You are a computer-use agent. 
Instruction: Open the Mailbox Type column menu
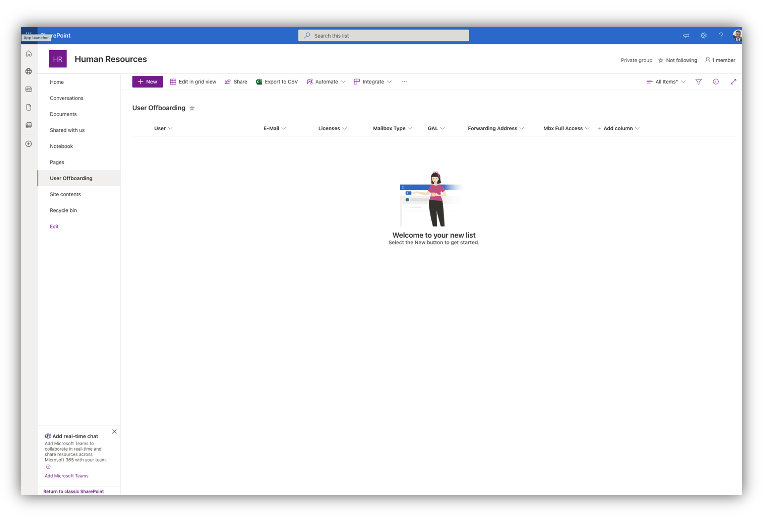392,128
